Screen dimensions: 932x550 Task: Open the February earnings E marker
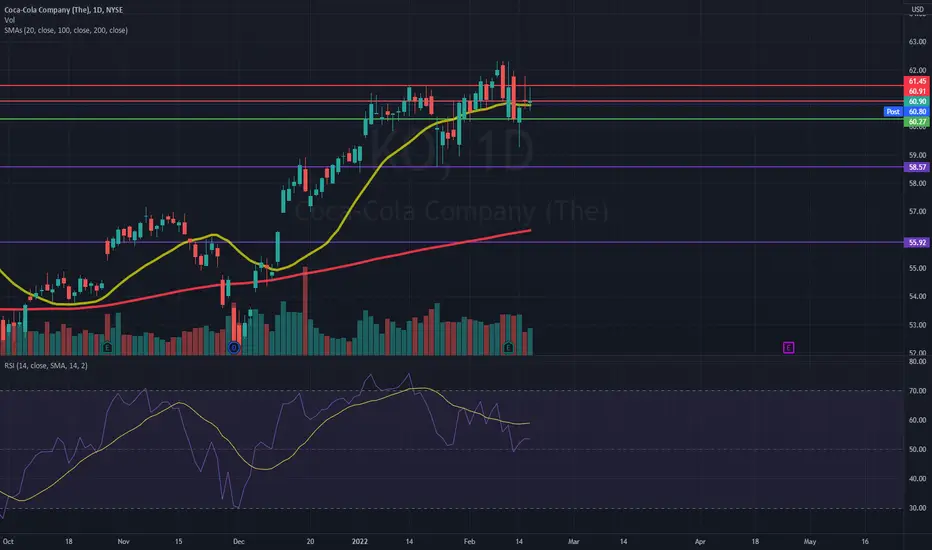[x=508, y=347]
